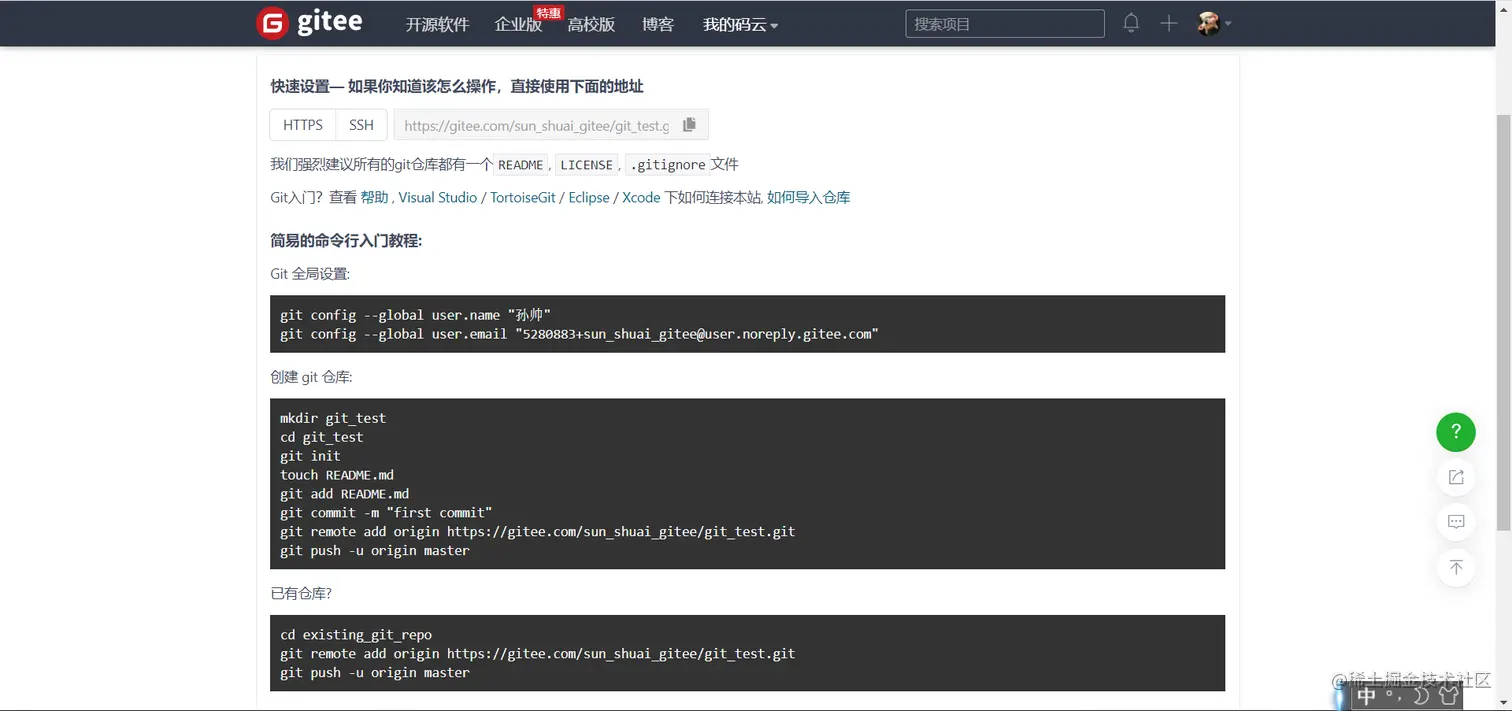Viewport: 1512px width, 711px height.
Task: Click the git init line
Action: [x=310, y=456]
